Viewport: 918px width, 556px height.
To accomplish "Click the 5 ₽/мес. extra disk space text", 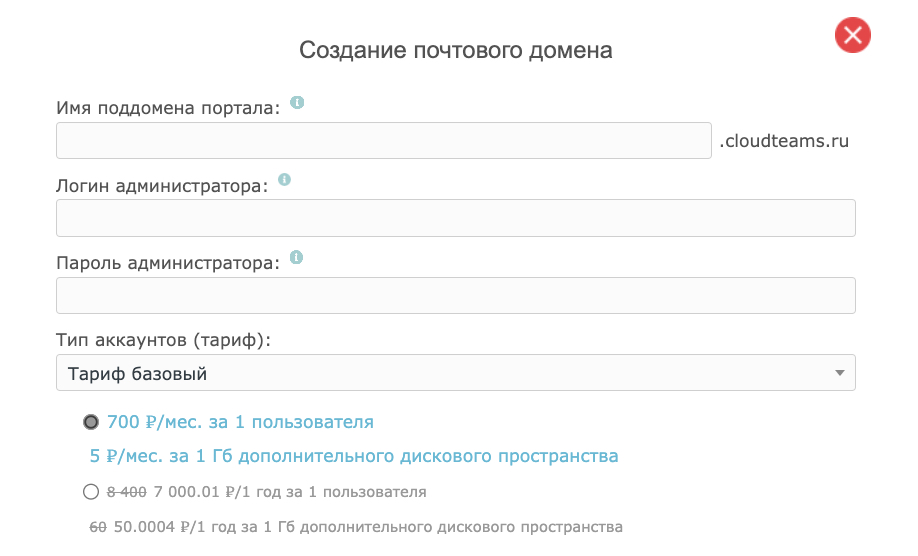I will coord(354,456).
